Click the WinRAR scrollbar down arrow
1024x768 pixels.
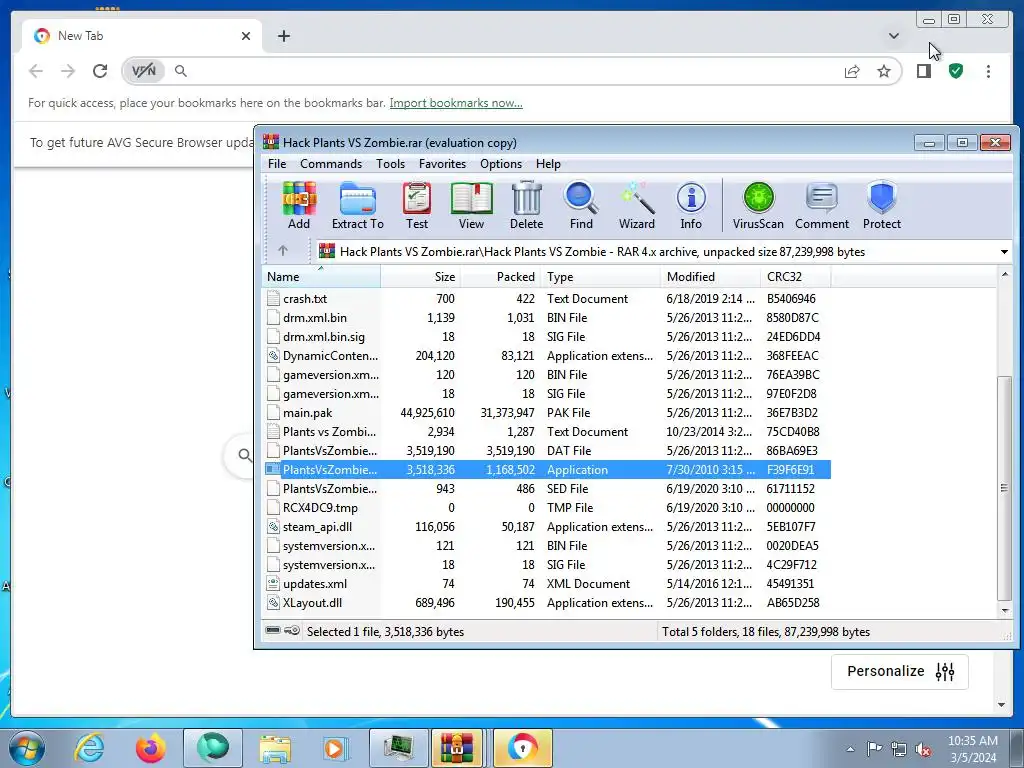click(x=1004, y=611)
